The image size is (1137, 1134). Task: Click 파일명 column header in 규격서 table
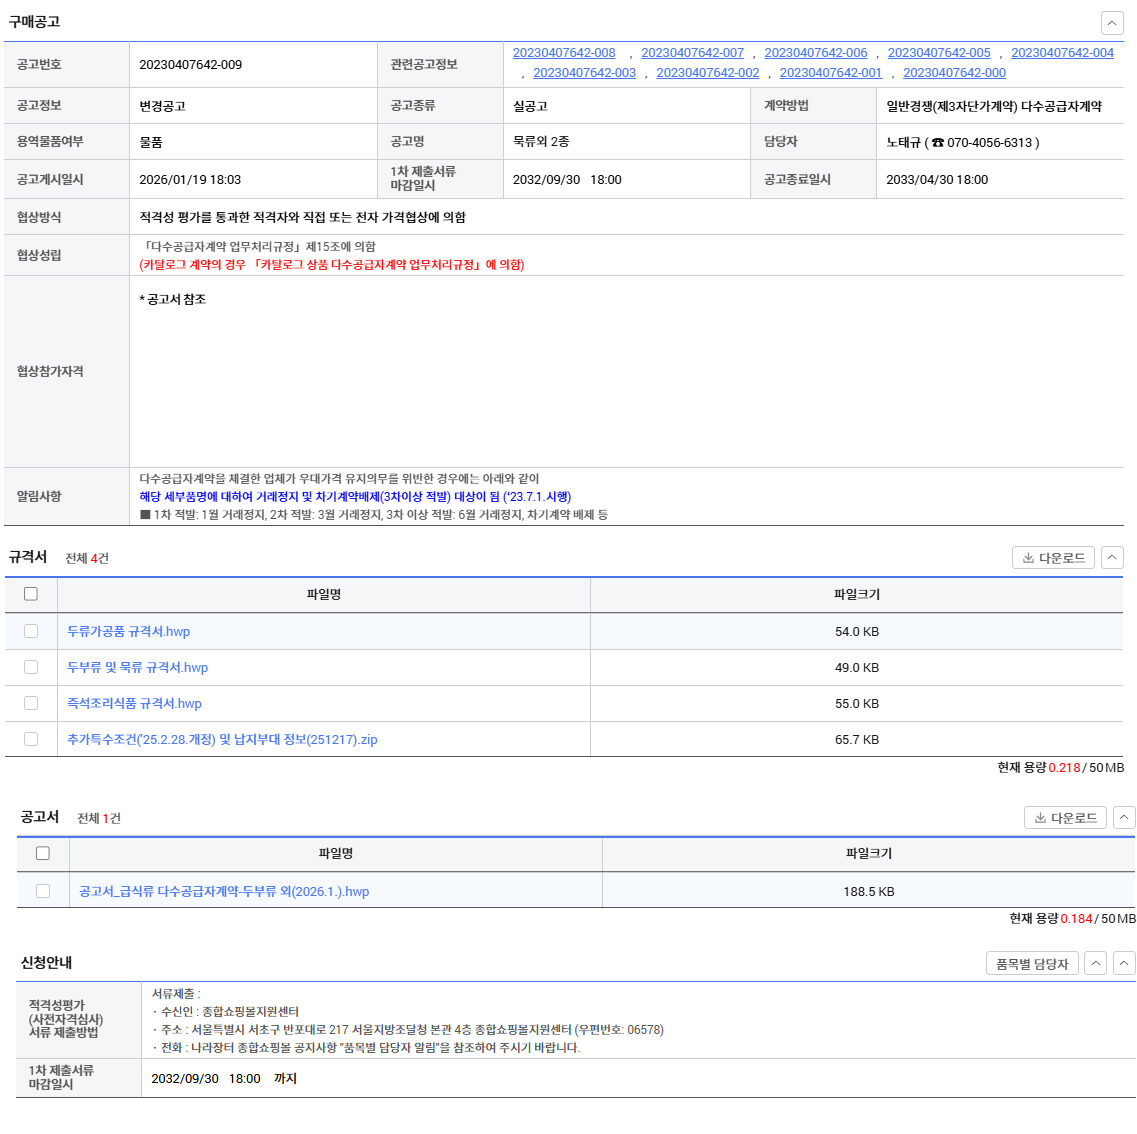324,595
